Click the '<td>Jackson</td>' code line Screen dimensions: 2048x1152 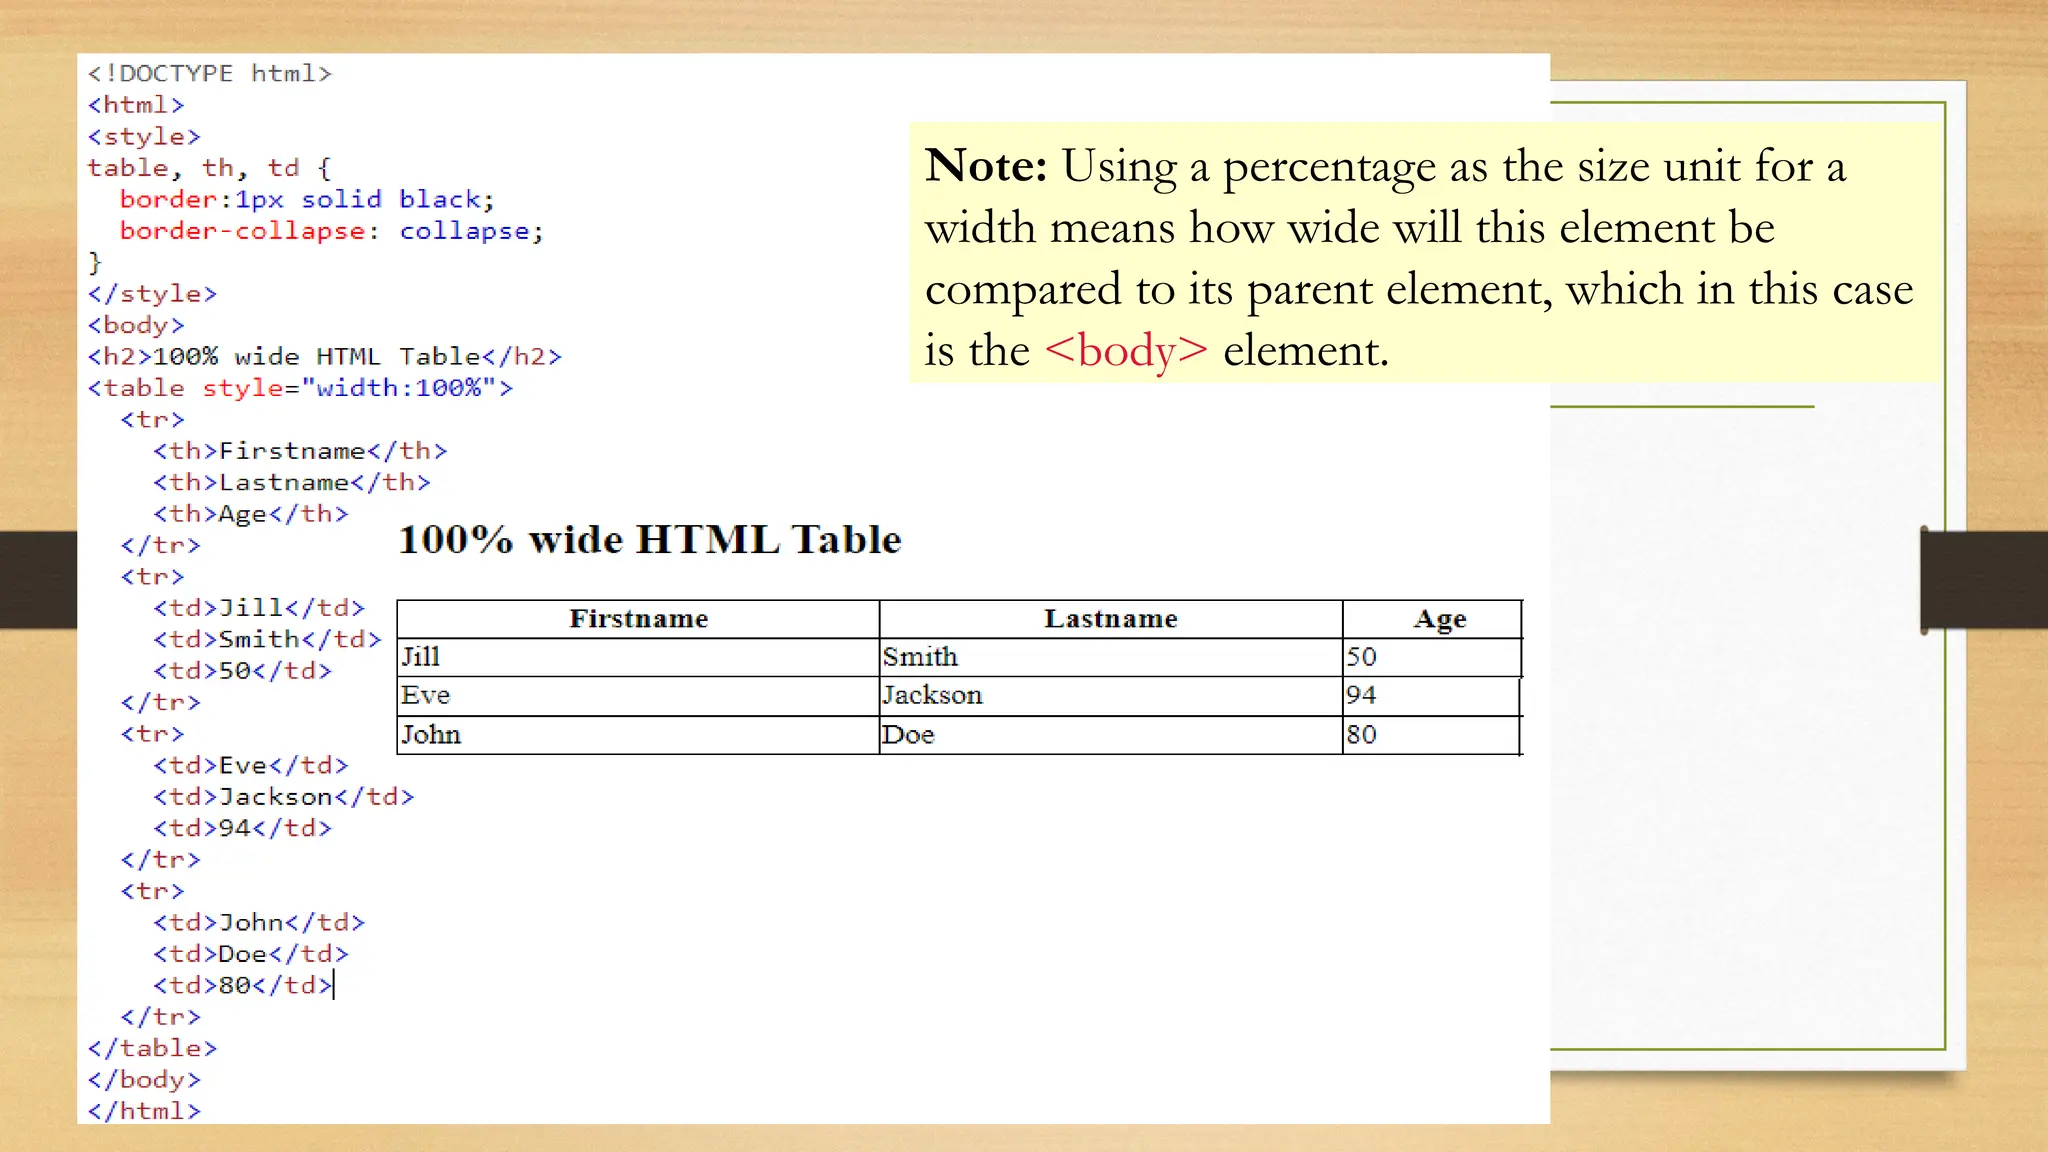(283, 797)
